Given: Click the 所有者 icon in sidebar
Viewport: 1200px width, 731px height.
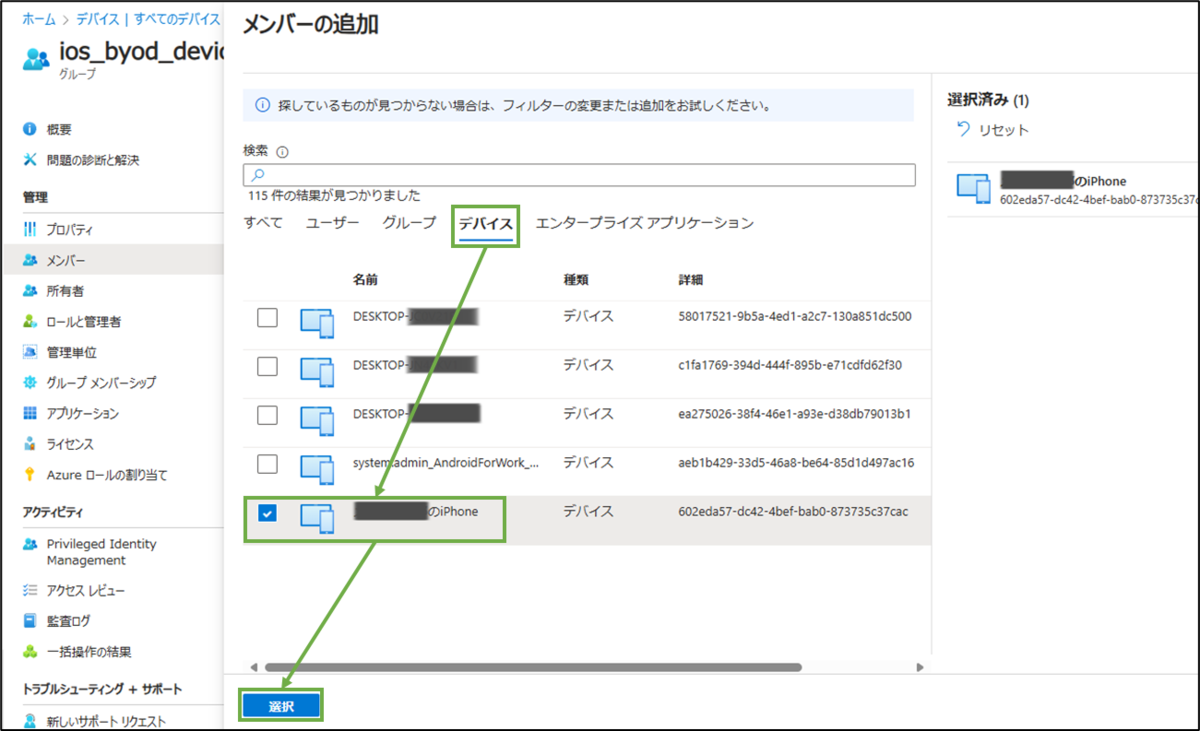Looking at the screenshot, I should 30,291.
